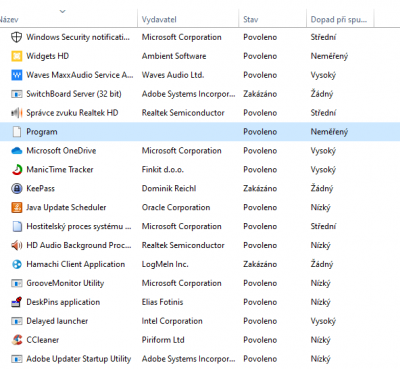Click the CCleaner icon
Screen dimensions: 400x369
tap(17, 340)
